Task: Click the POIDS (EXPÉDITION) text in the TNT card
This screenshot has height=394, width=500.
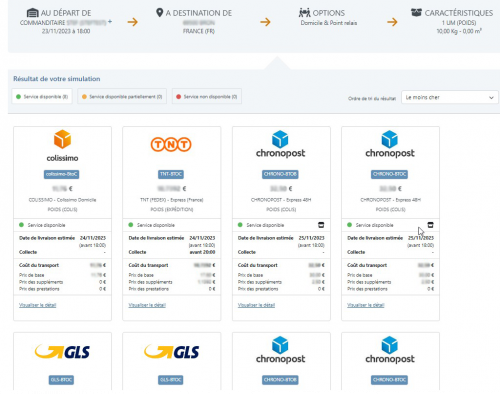Action: (172, 209)
